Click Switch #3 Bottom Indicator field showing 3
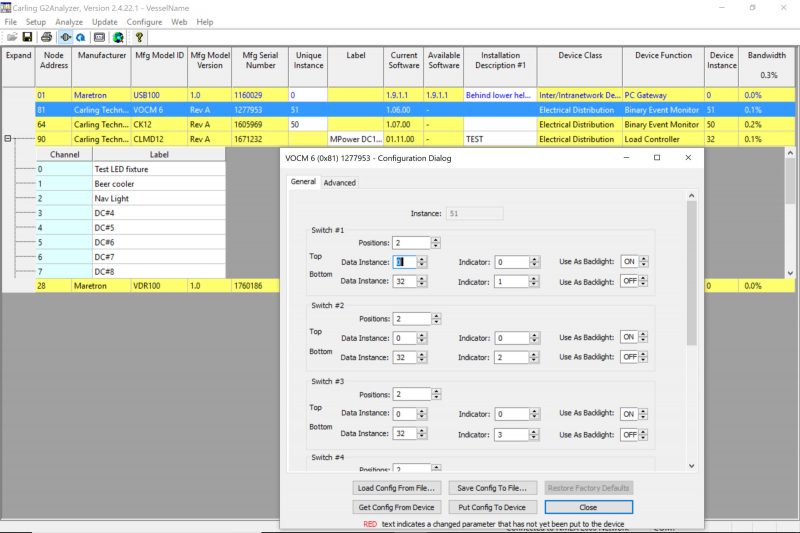The height and width of the screenshot is (533, 800). pyautogui.click(x=512, y=435)
